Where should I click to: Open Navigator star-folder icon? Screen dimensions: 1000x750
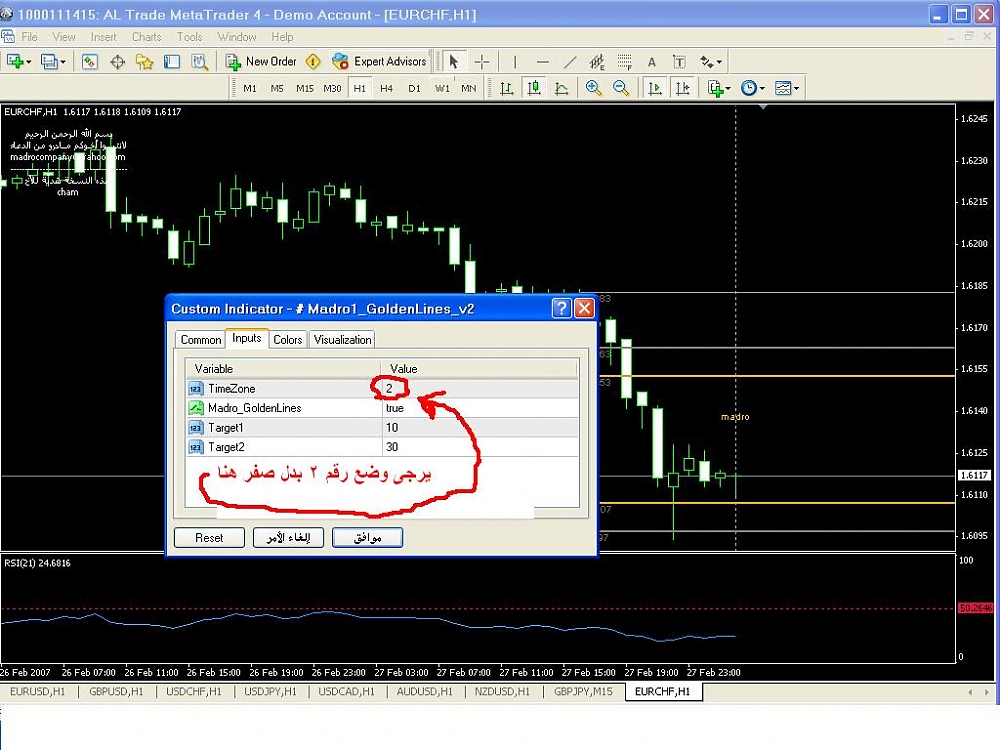tap(145, 62)
